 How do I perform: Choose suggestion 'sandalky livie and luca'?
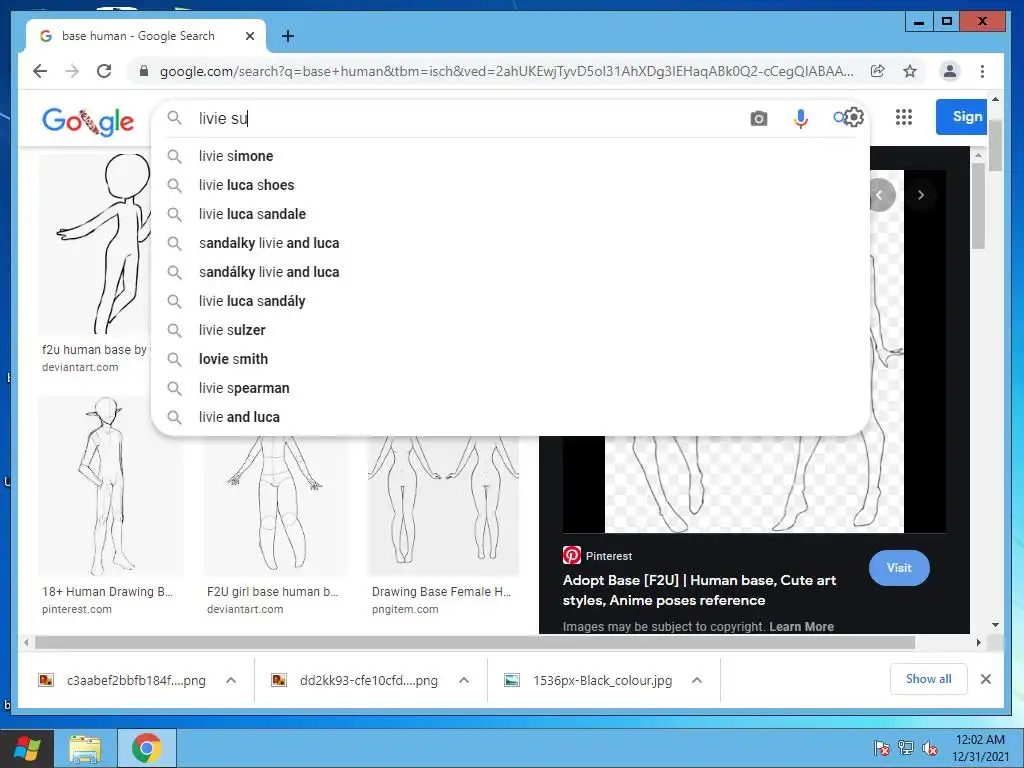click(510, 243)
